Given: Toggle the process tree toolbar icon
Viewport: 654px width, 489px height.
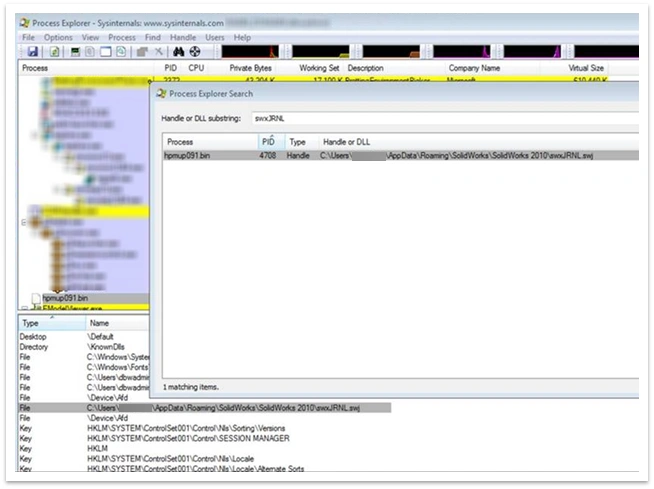Looking at the screenshot, I should (90, 51).
